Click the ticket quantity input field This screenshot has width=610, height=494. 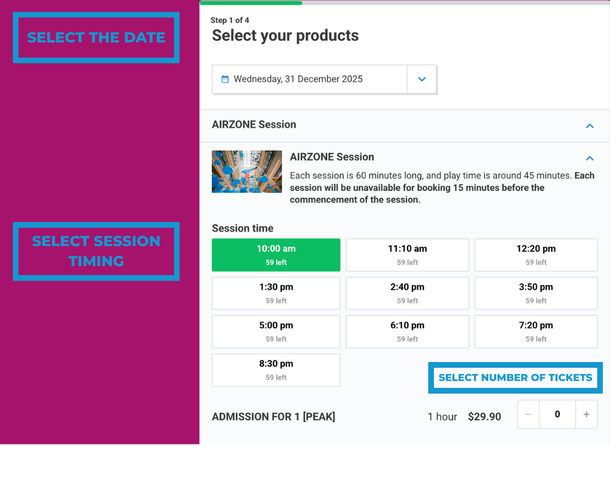point(558,414)
